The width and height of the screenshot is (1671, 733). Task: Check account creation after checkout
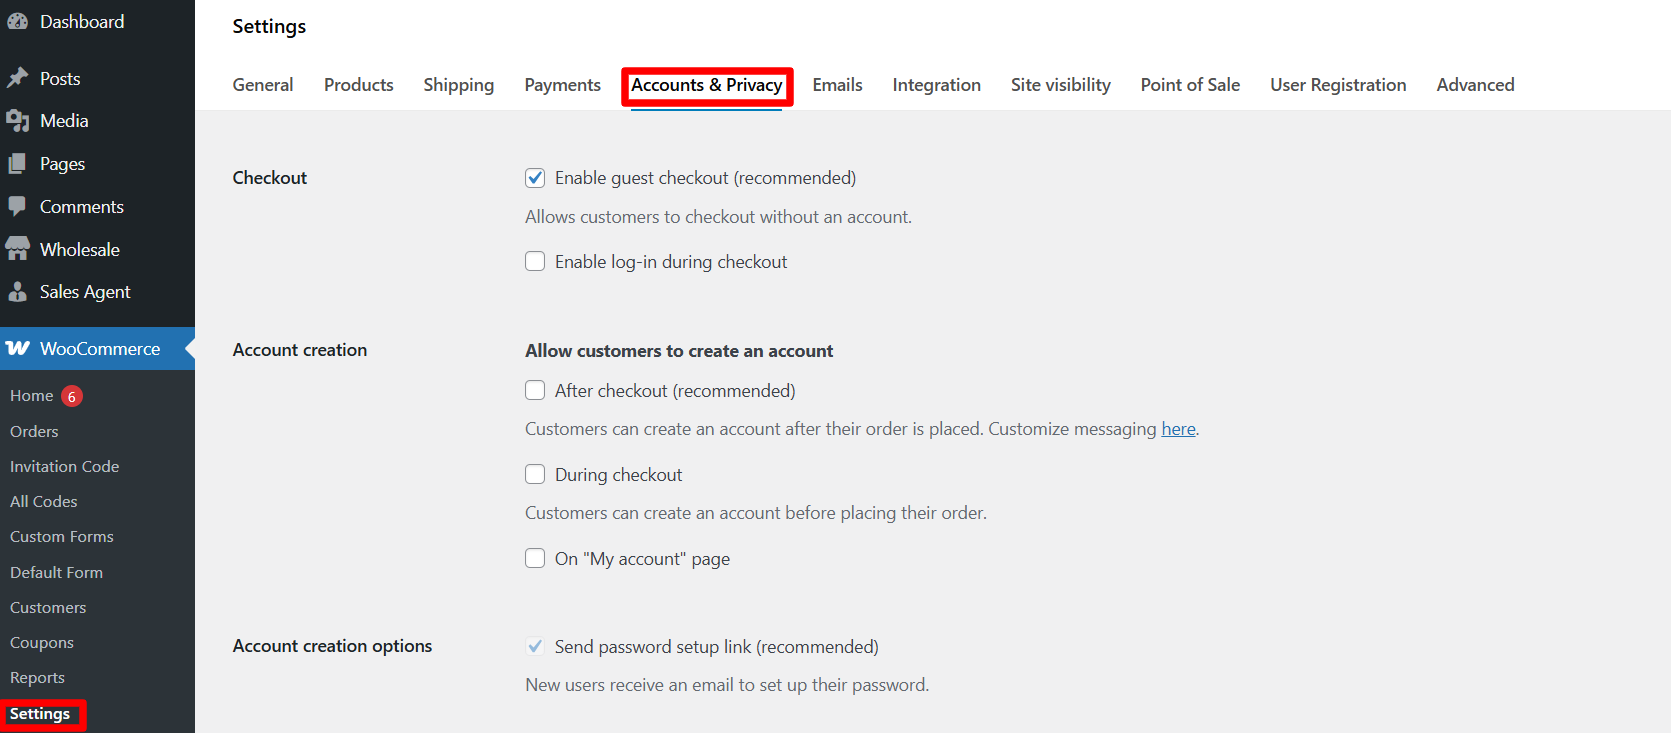click(535, 390)
